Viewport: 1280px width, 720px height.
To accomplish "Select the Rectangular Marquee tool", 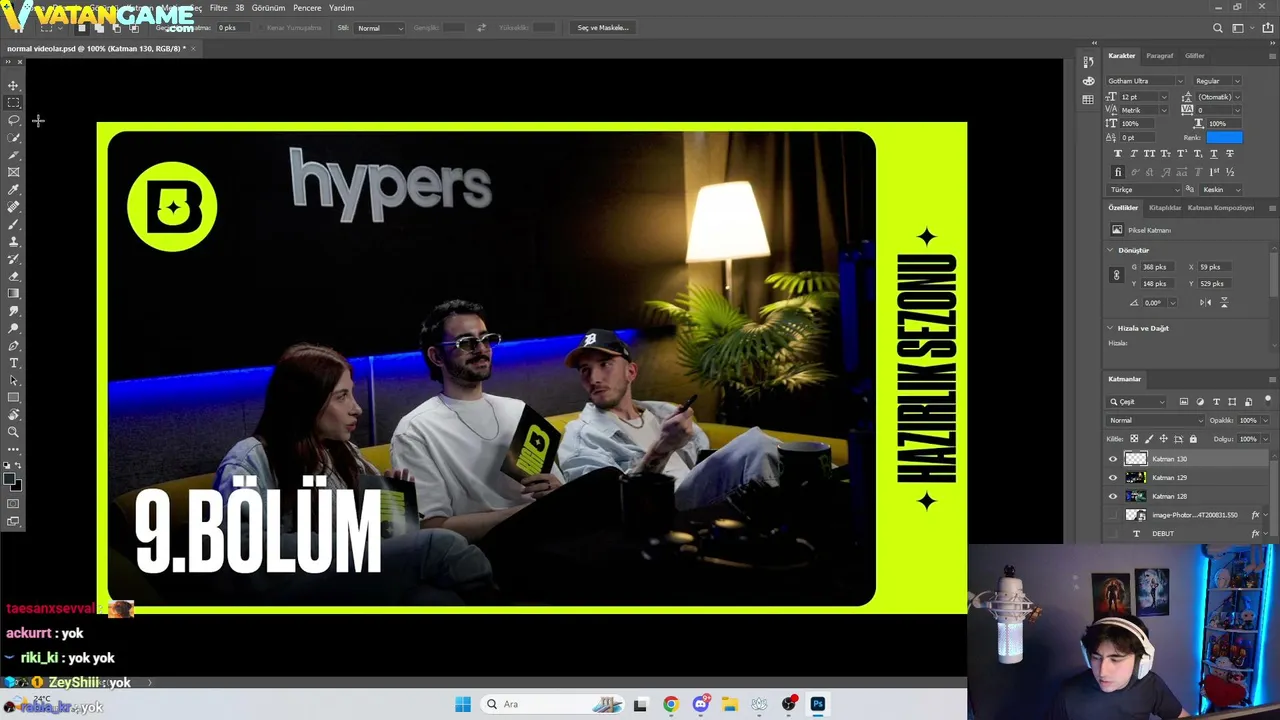I will point(13,102).
